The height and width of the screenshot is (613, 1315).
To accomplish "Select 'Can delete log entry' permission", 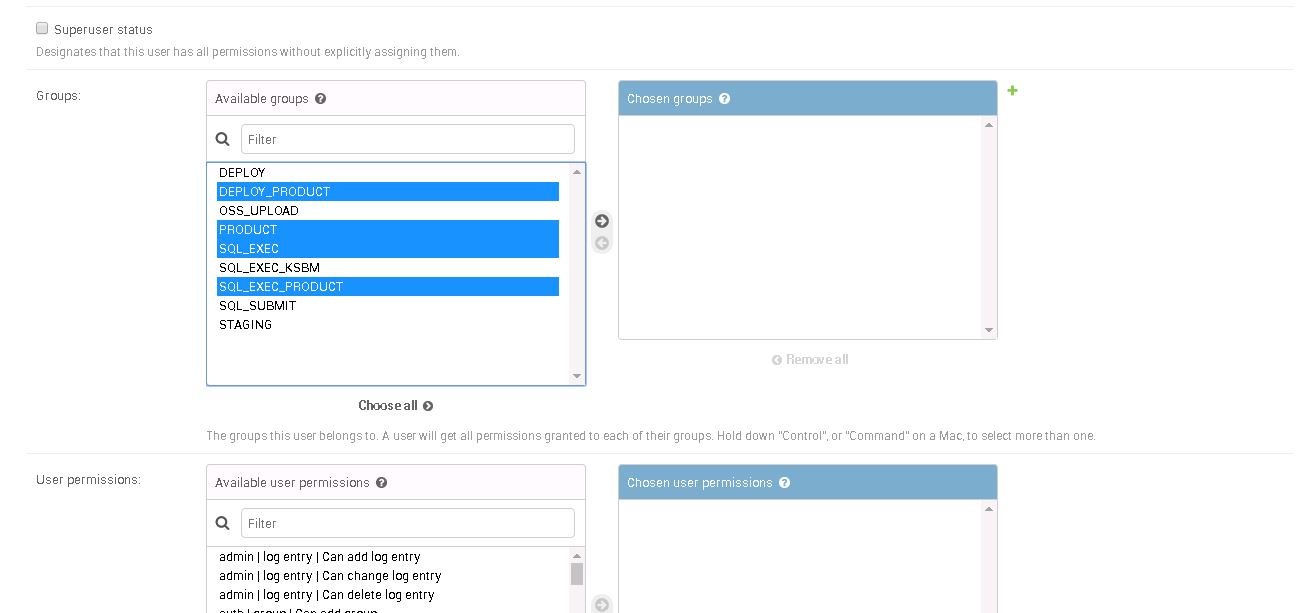I will click(x=388, y=595).
